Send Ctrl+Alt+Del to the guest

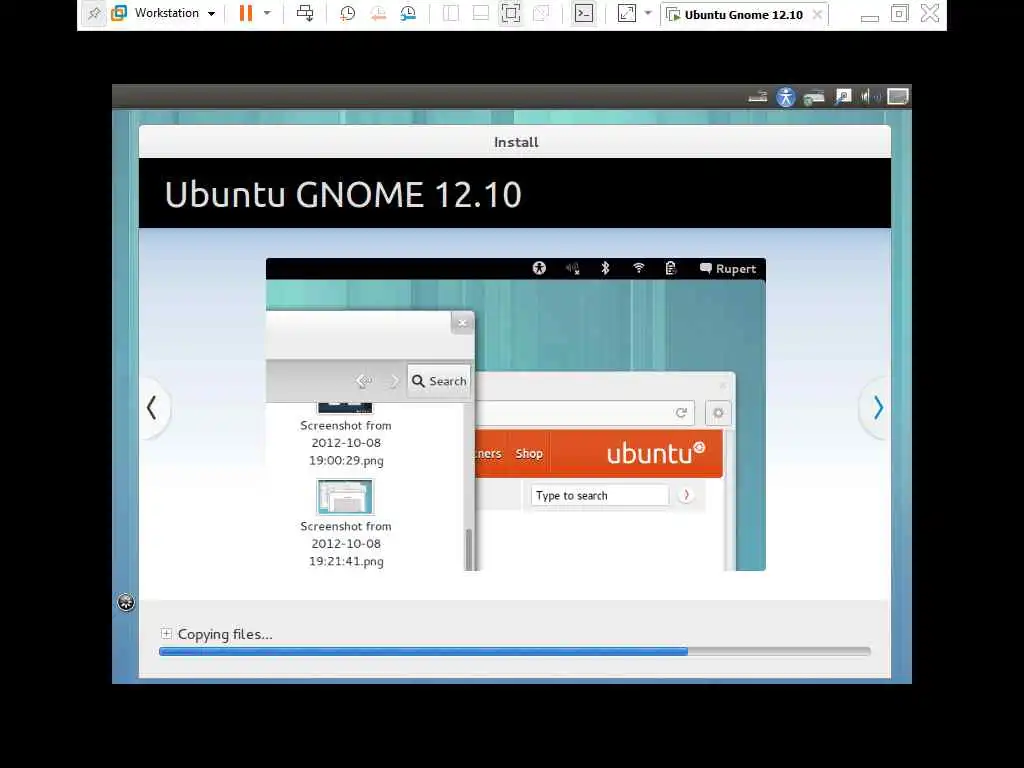click(305, 13)
